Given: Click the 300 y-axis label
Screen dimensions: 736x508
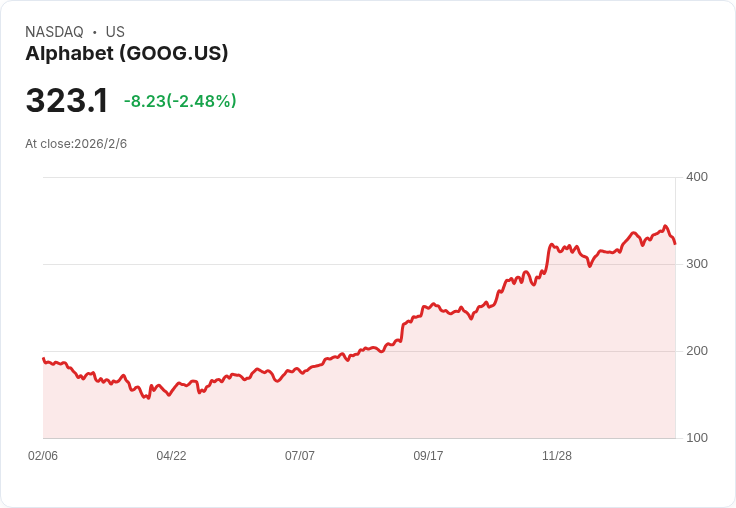Looking at the screenshot, I should (x=696, y=264).
